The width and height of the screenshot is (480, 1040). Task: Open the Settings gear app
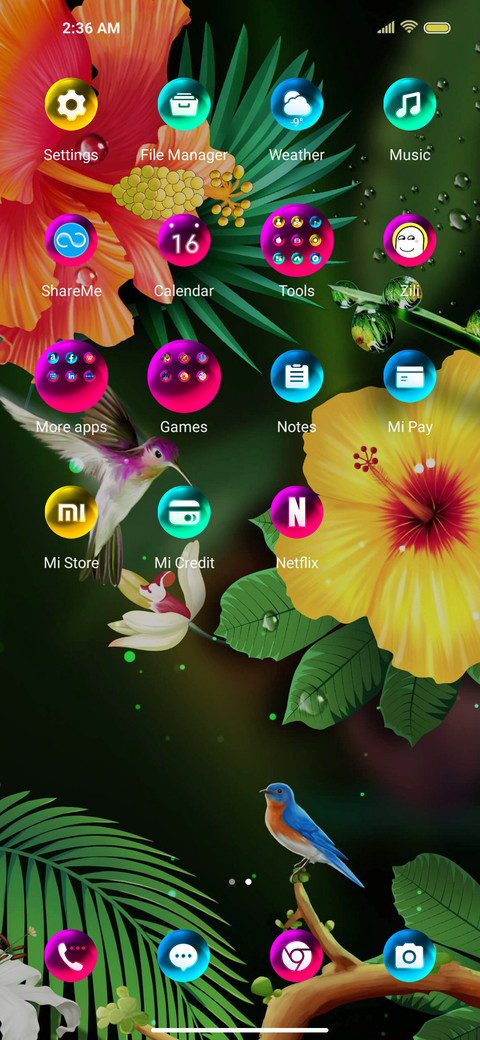coord(71,104)
